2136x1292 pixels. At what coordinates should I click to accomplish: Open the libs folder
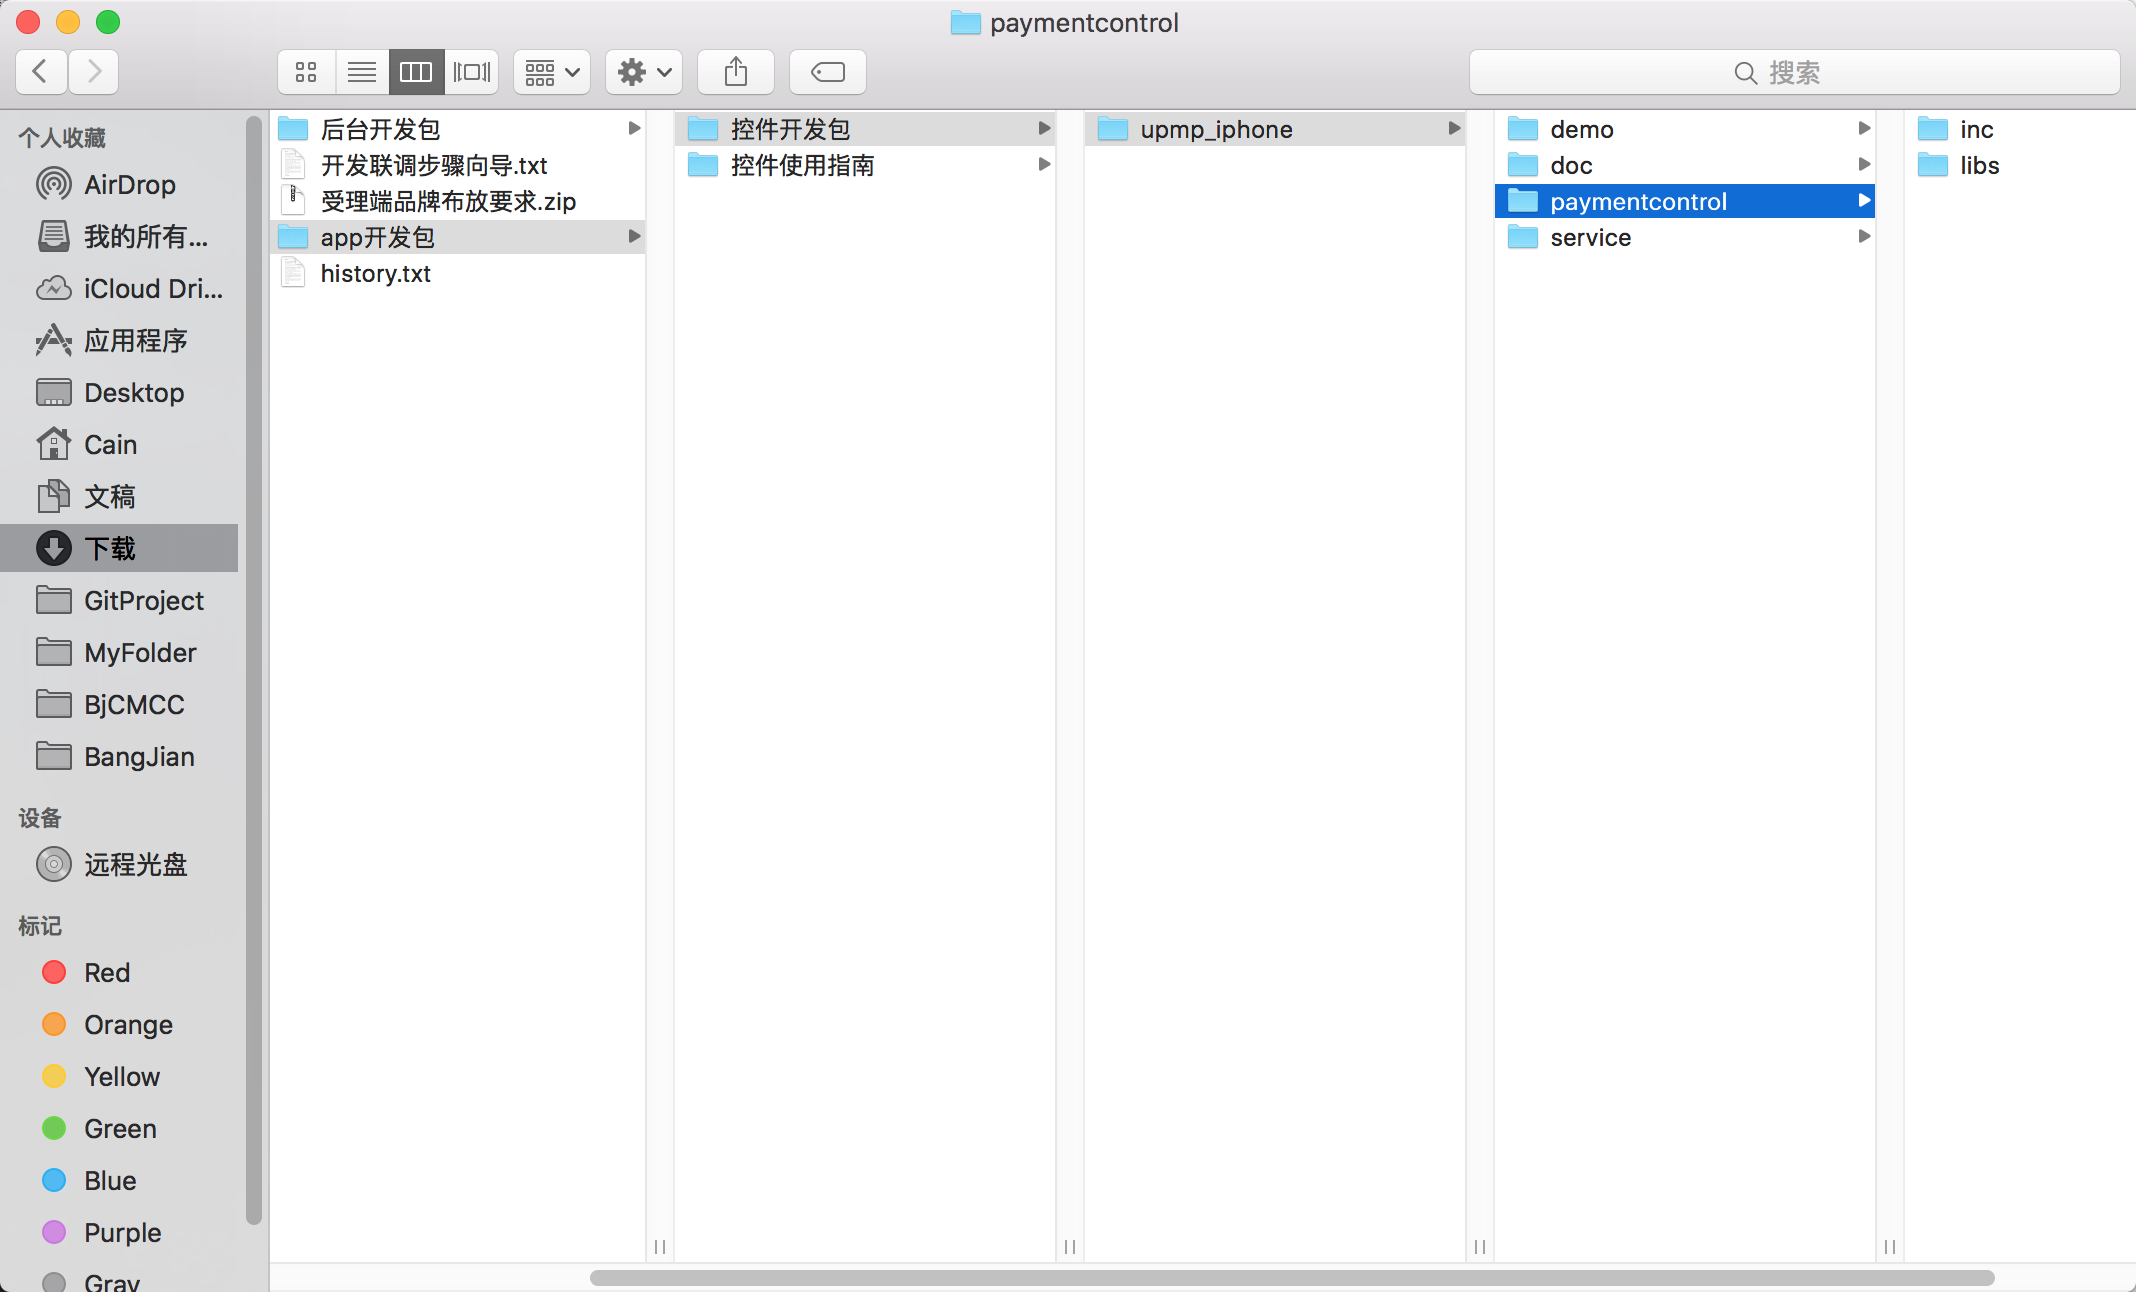pyautogui.click(x=1978, y=166)
